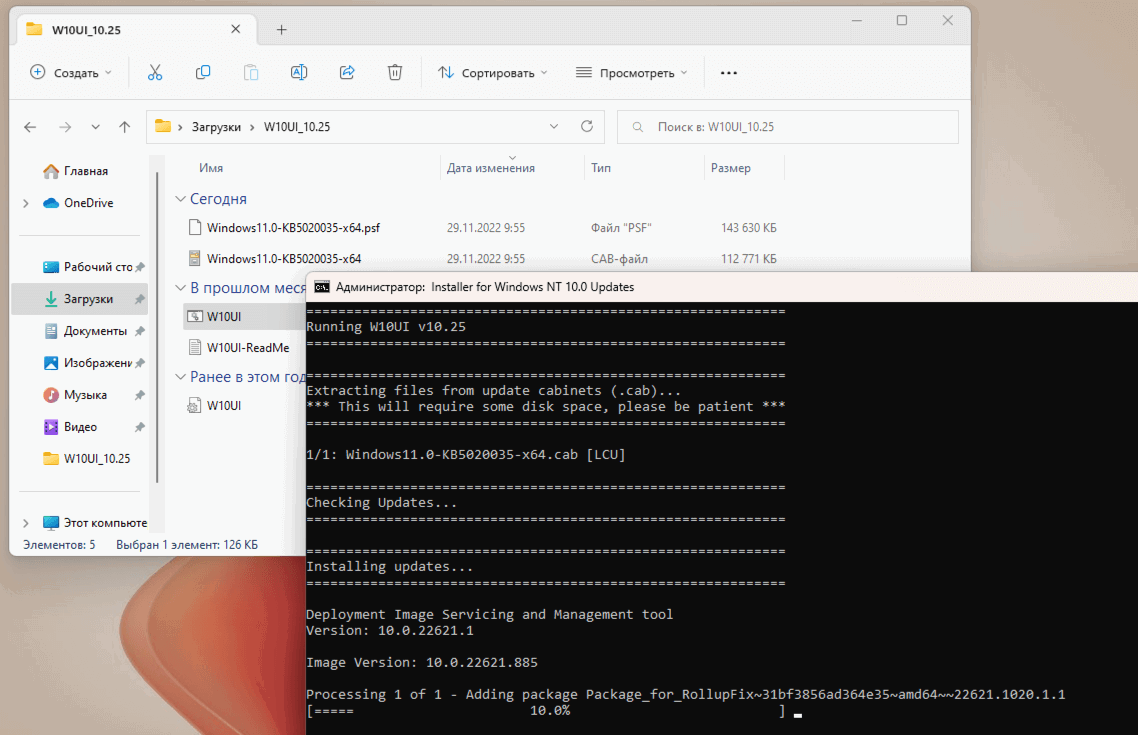
Task: Collapse the Сегодня group
Action: click(x=180, y=199)
